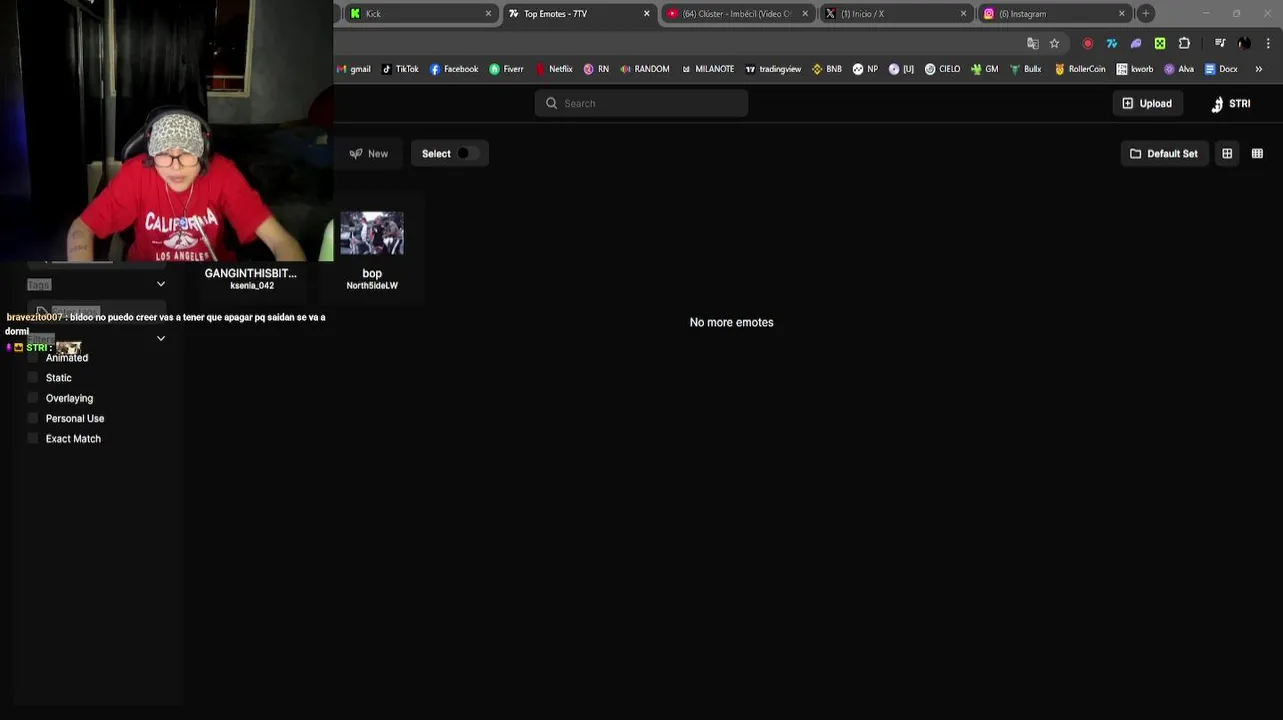Open the BNB bookmark
Image resolution: width=1283 pixels, height=720 pixels.
click(826, 69)
